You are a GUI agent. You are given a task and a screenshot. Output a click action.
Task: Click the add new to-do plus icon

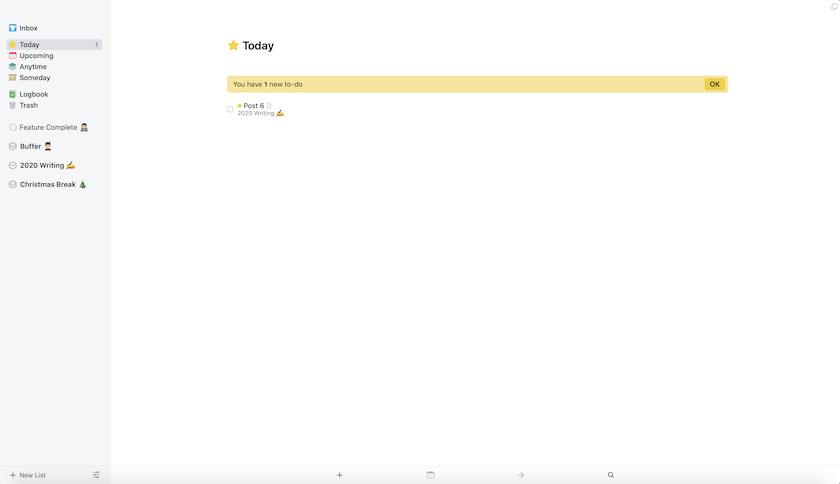[x=340, y=475]
